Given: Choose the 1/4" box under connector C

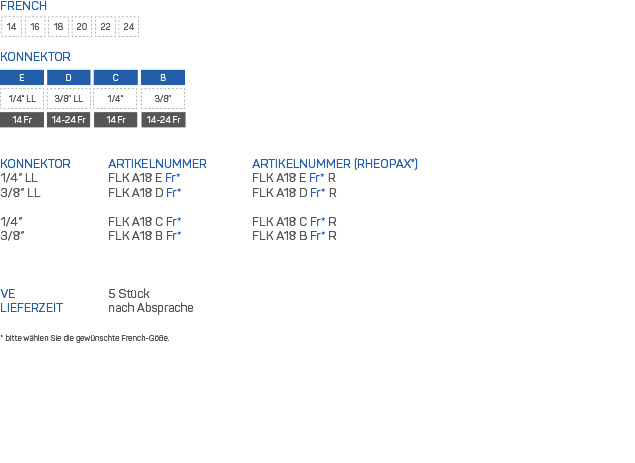Looking at the screenshot, I should pyautogui.click(x=116, y=98).
